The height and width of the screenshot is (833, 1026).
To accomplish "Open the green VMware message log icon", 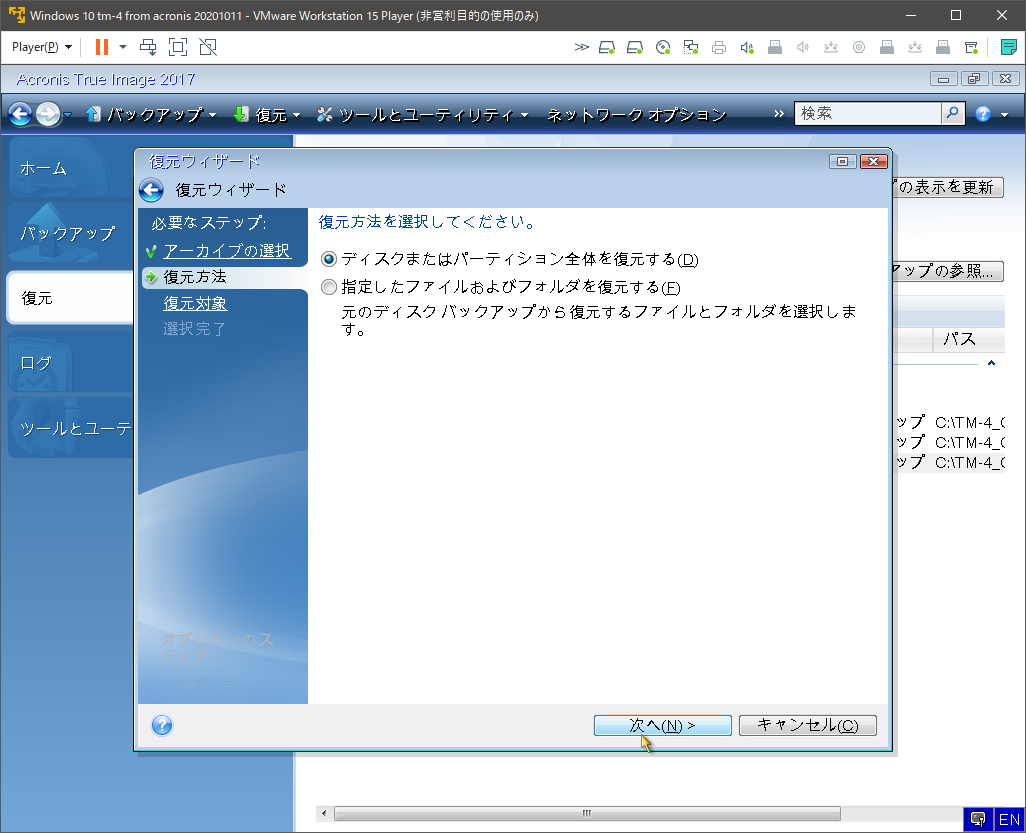I will tap(1008, 47).
